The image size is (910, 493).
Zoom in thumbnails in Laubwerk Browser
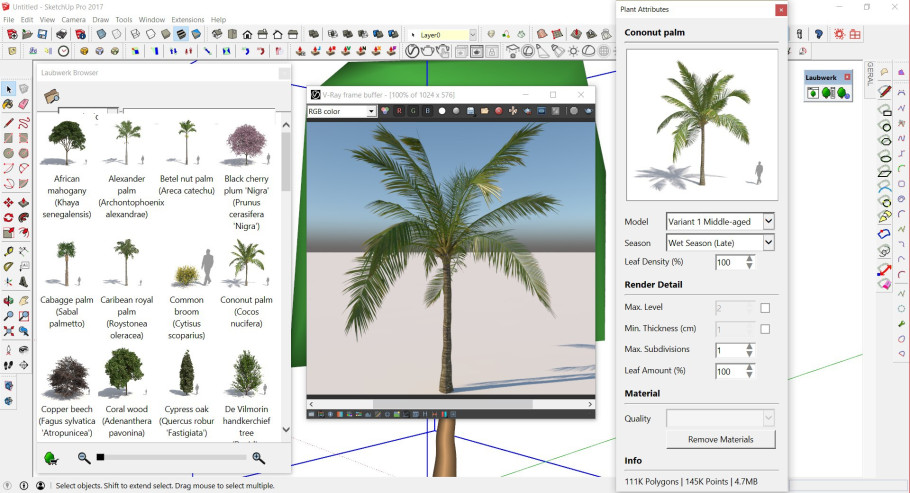point(259,458)
